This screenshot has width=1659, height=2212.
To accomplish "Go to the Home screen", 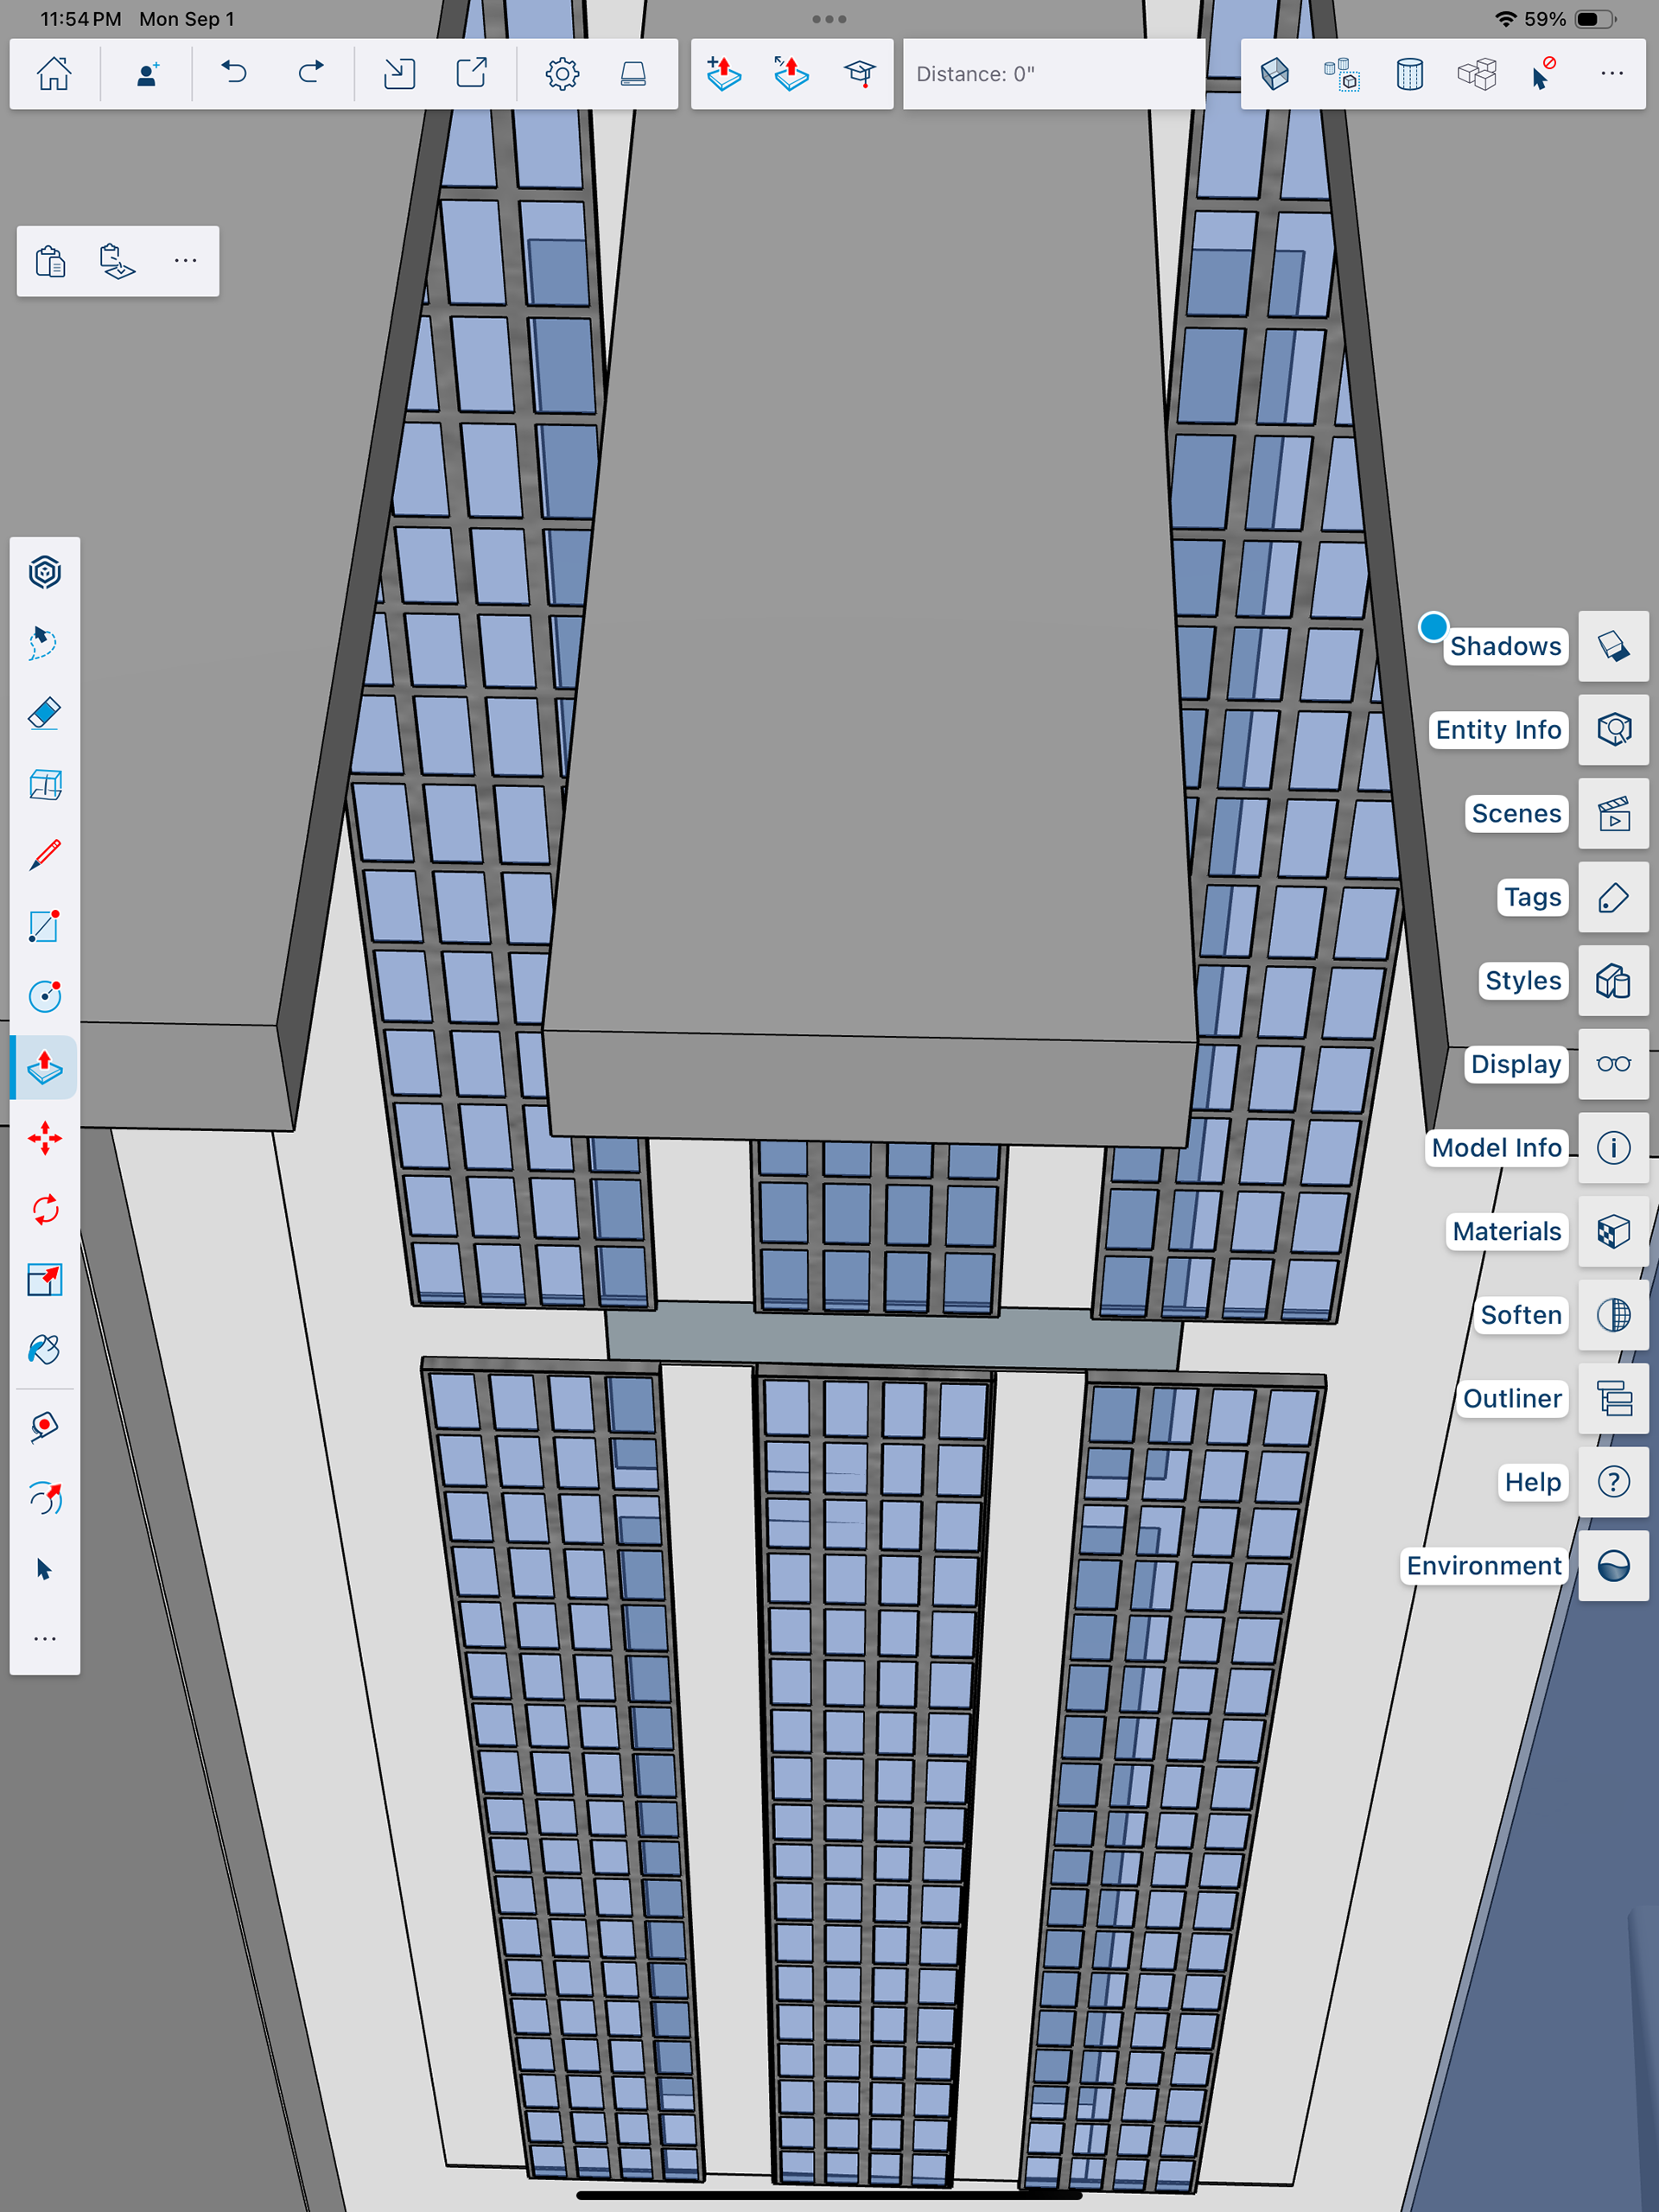I will tap(54, 73).
